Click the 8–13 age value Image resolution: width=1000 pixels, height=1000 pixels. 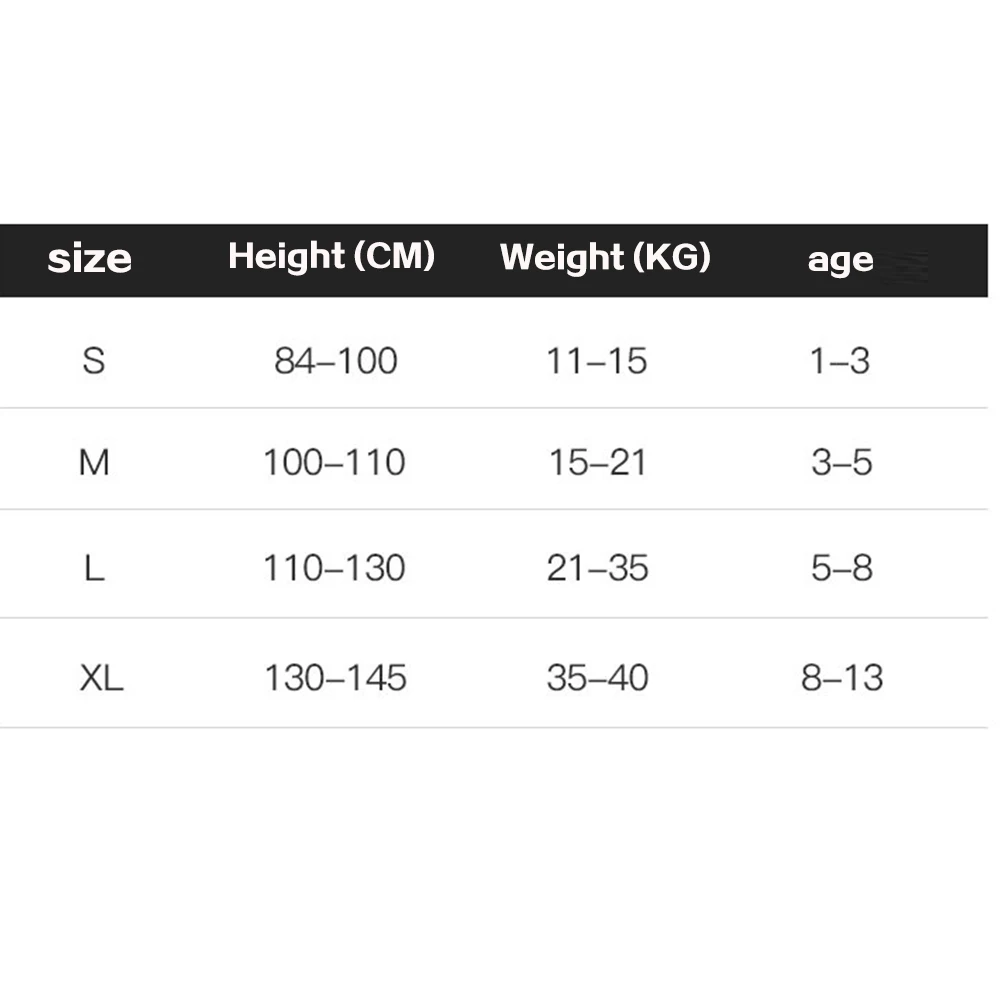click(x=842, y=678)
